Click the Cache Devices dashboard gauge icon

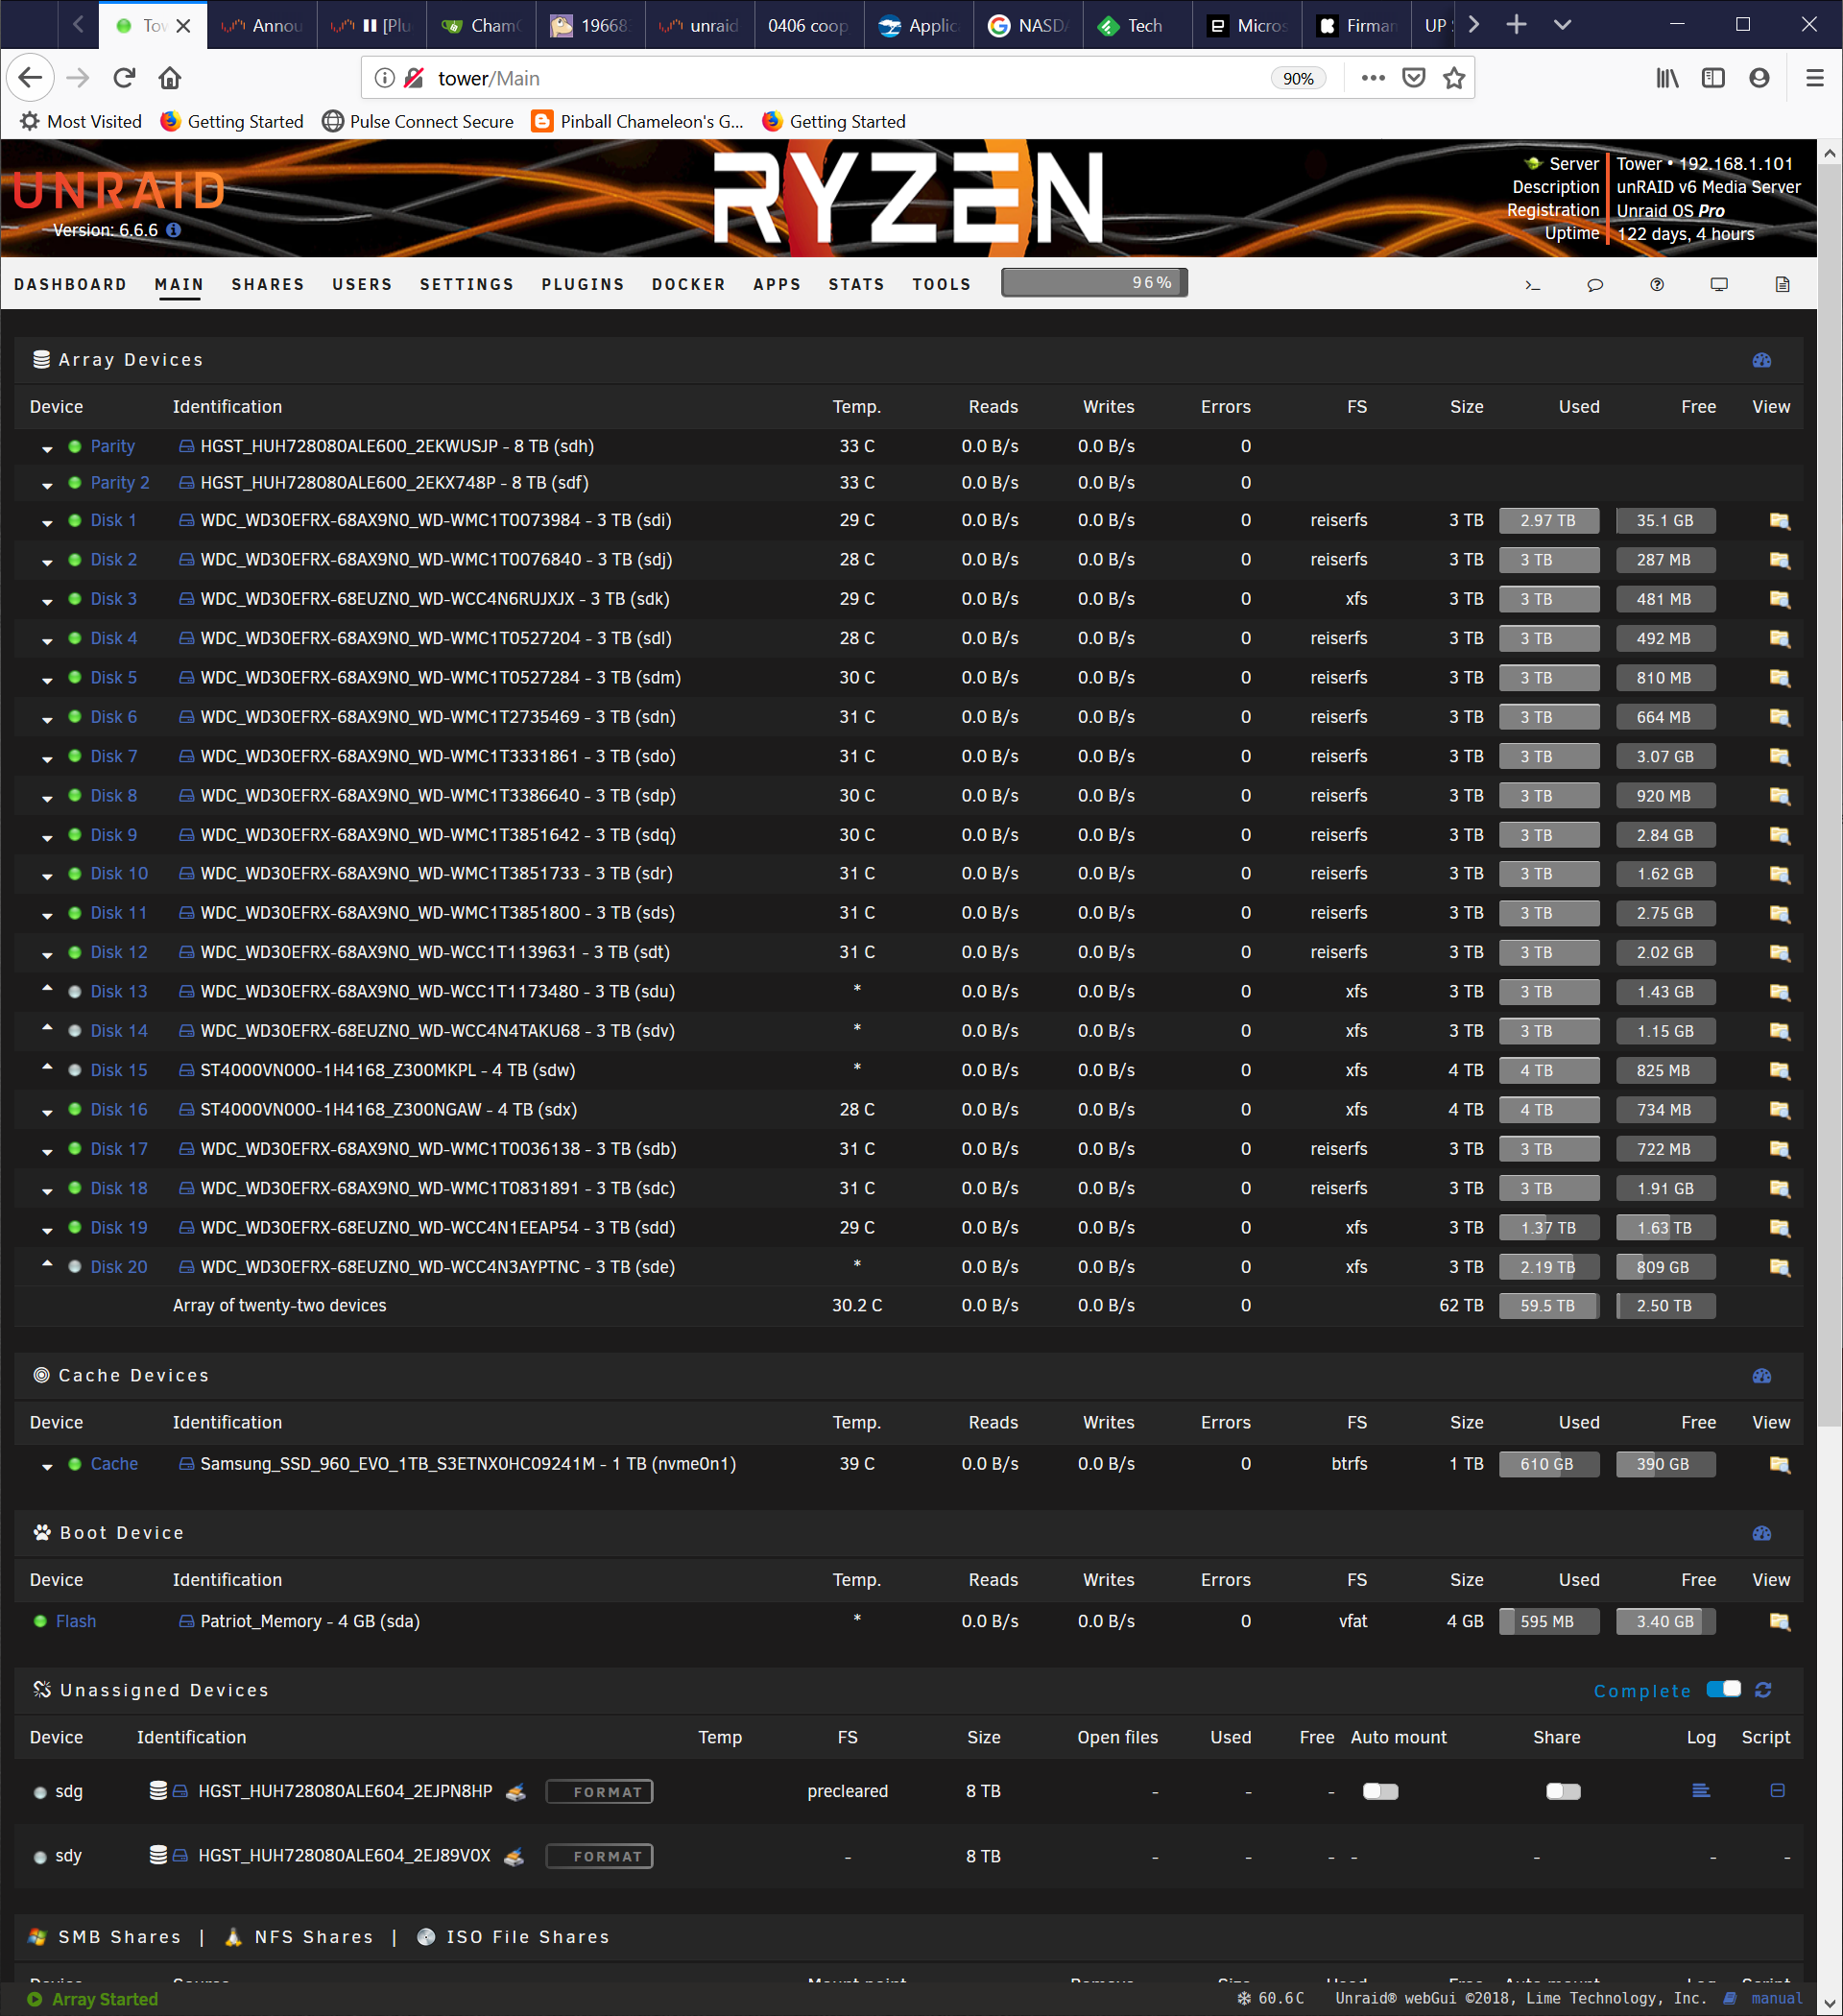pyautogui.click(x=1762, y=1376)
